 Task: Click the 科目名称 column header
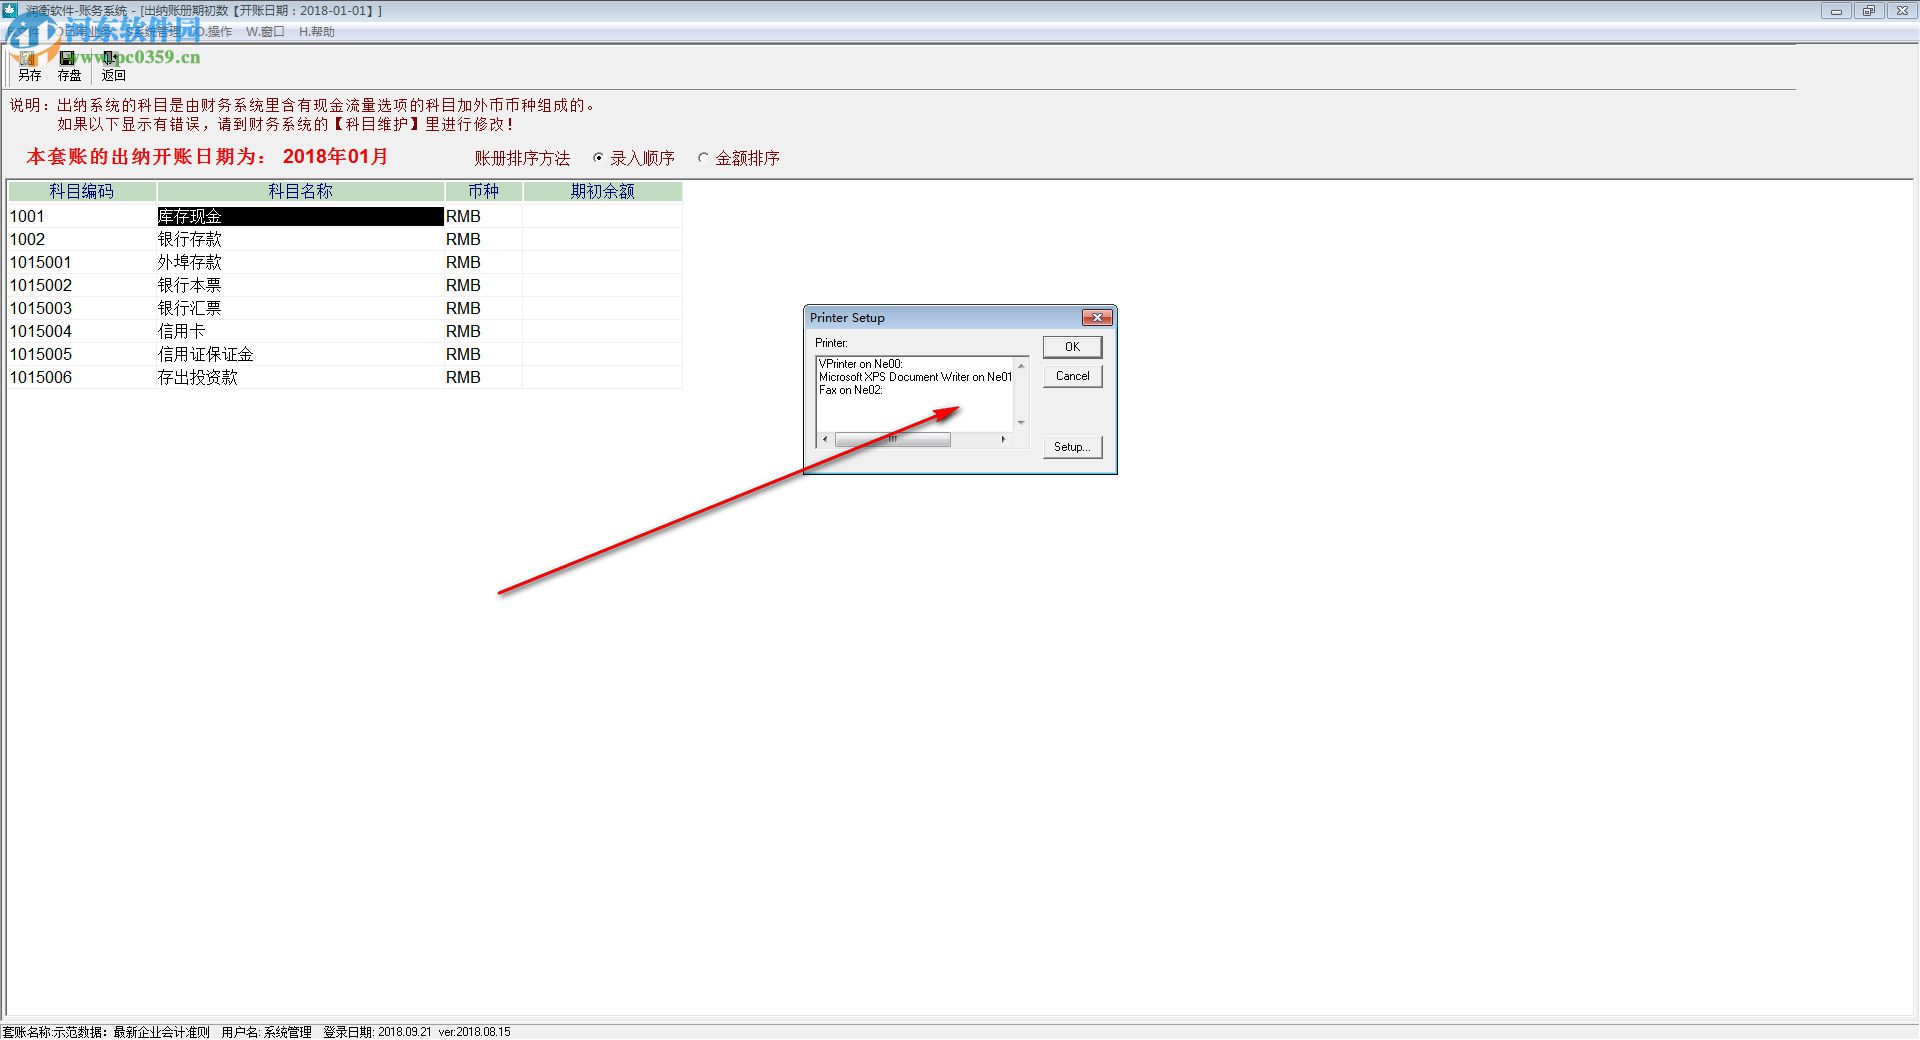pos(300,191)
